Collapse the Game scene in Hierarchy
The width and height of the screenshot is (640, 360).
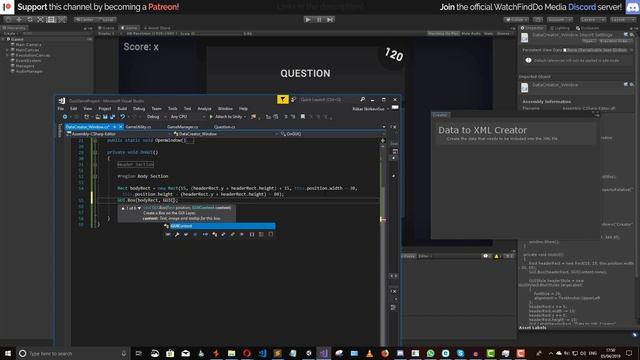[x=3, y=39]
